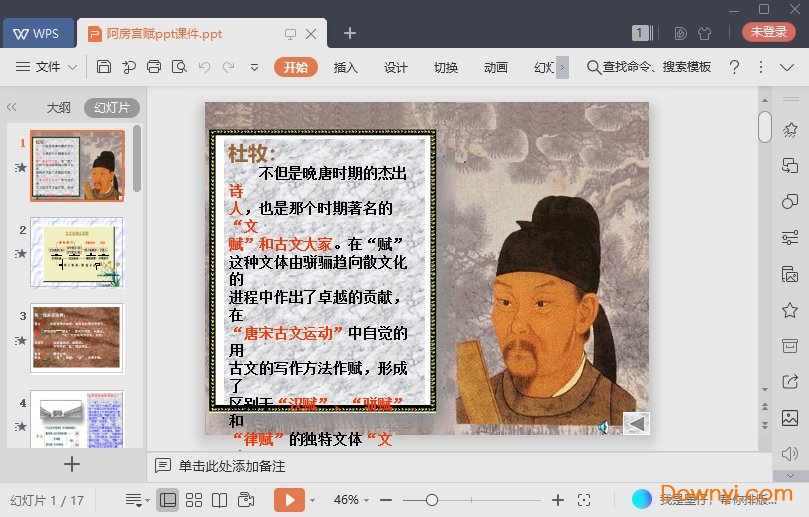This screenshot has height=517, width=809.
Task: Expand slideshow play options arrow
Action: (x=312, y=500)
